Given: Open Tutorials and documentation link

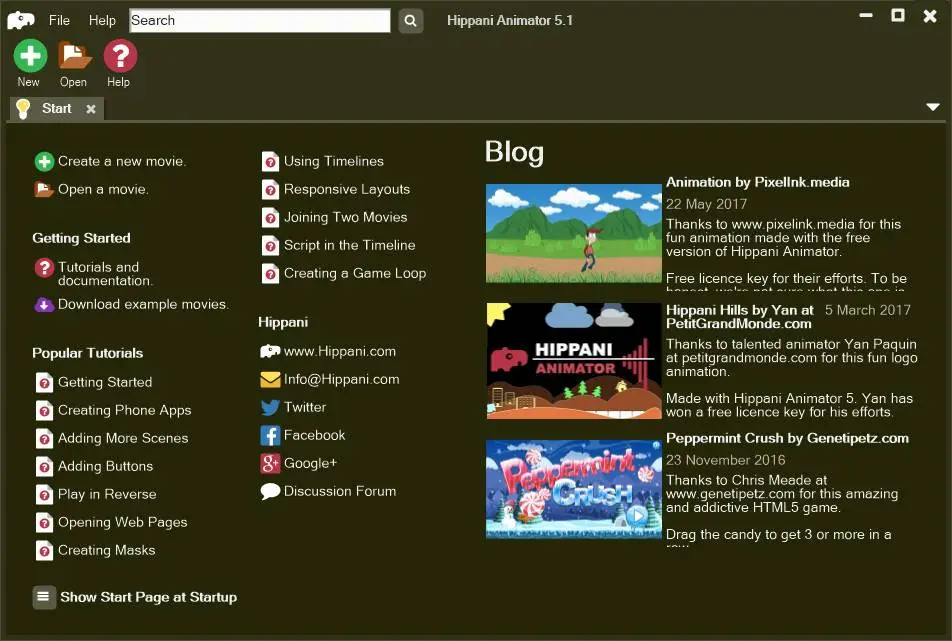Looking at the screenshot, I should coord(105,274).
